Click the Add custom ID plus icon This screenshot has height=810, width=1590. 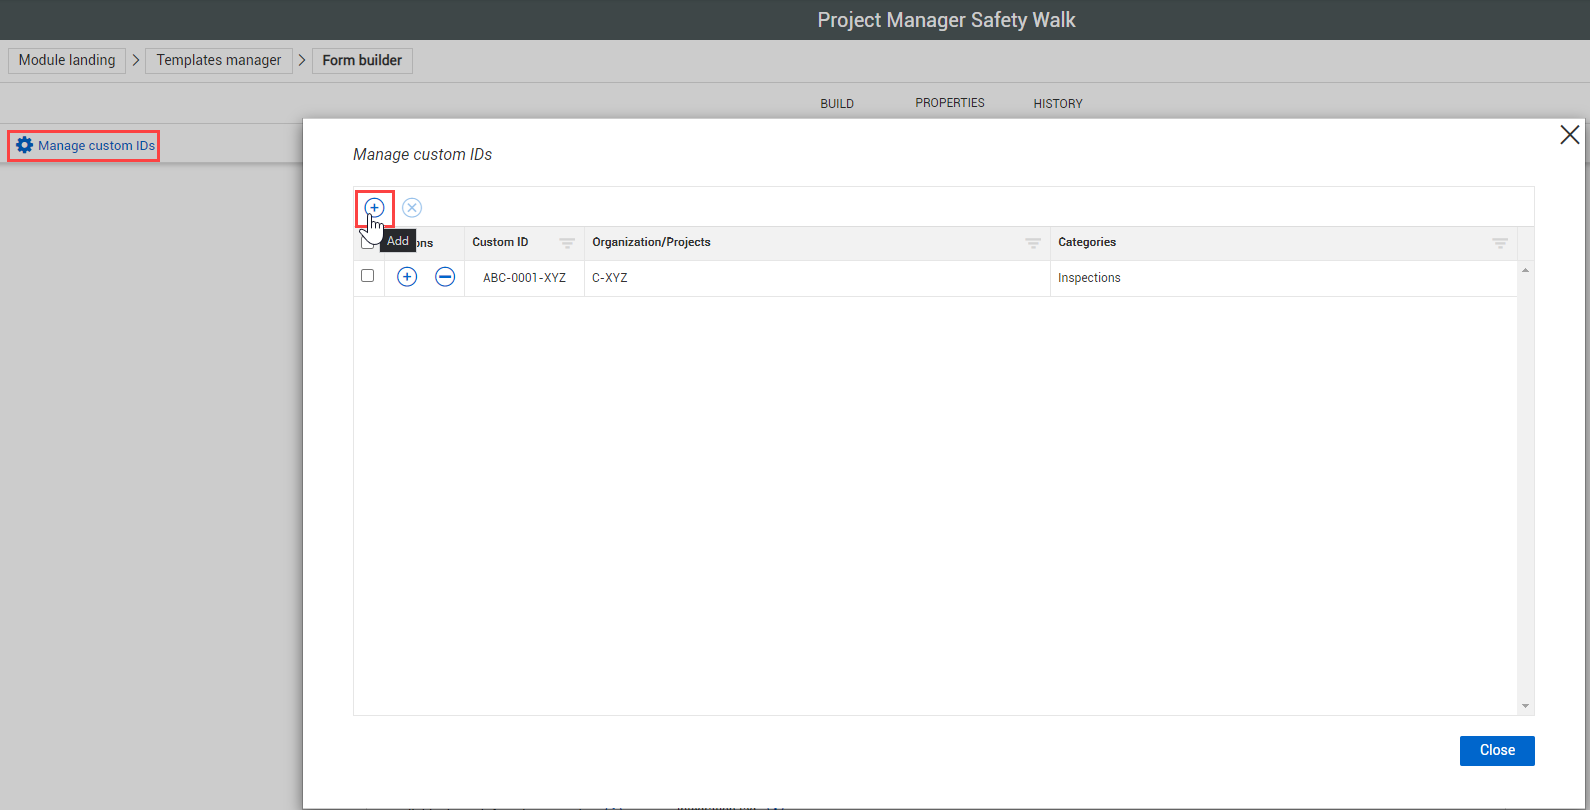[x=374, y=208]
